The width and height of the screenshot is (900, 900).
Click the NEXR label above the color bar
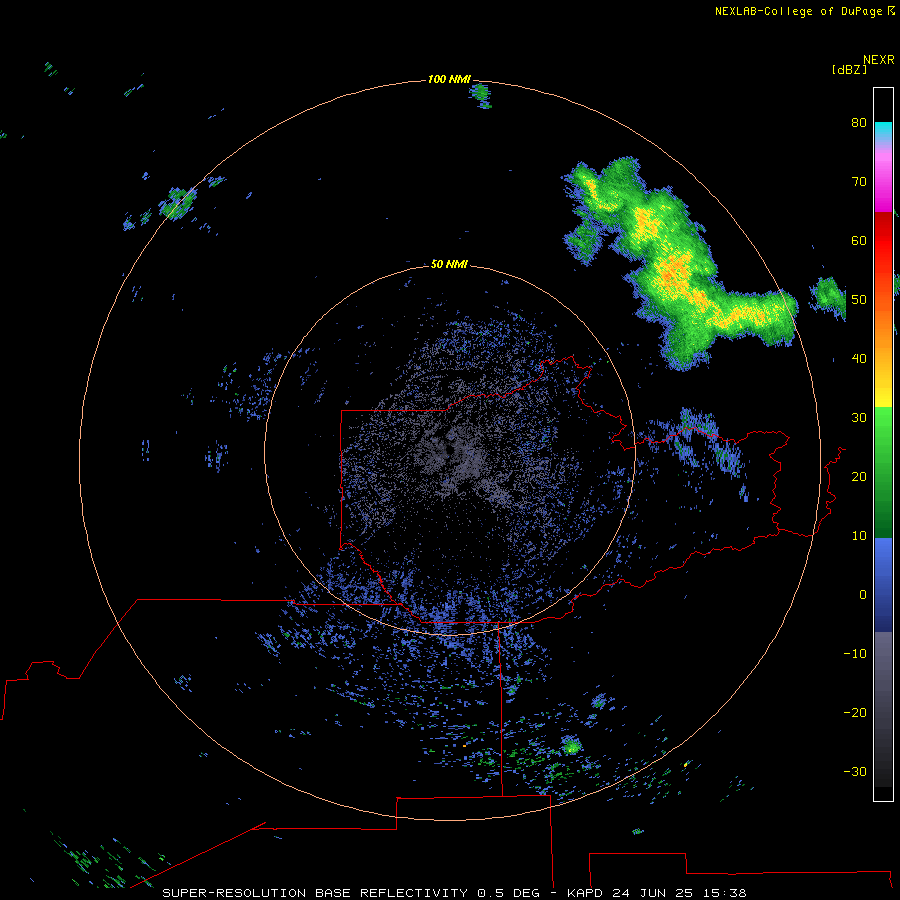coord(879,60)
